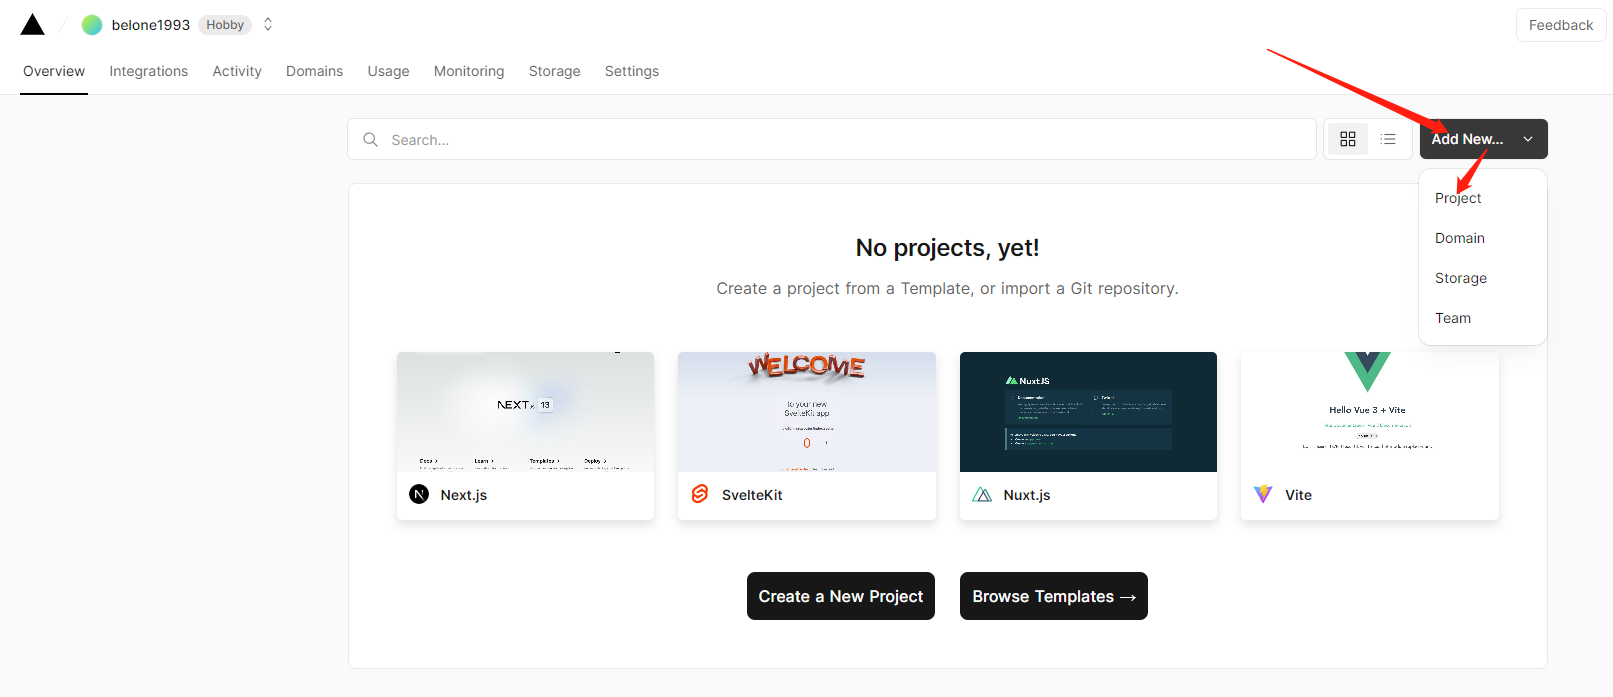Open the Vite template preview thumbnail
The height and width of the screenshot is (697, 1613).
1370,412
